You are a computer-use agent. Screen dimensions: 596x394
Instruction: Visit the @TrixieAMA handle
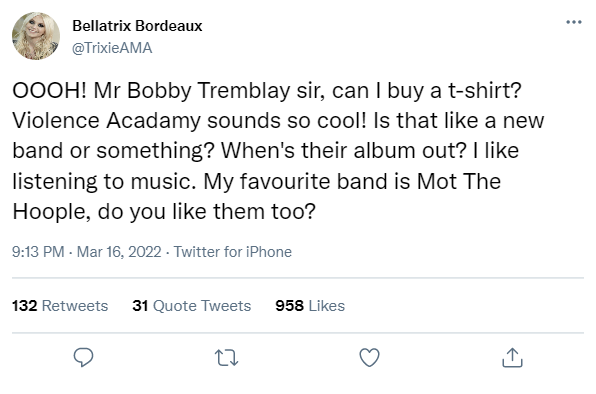pos(112,48)
